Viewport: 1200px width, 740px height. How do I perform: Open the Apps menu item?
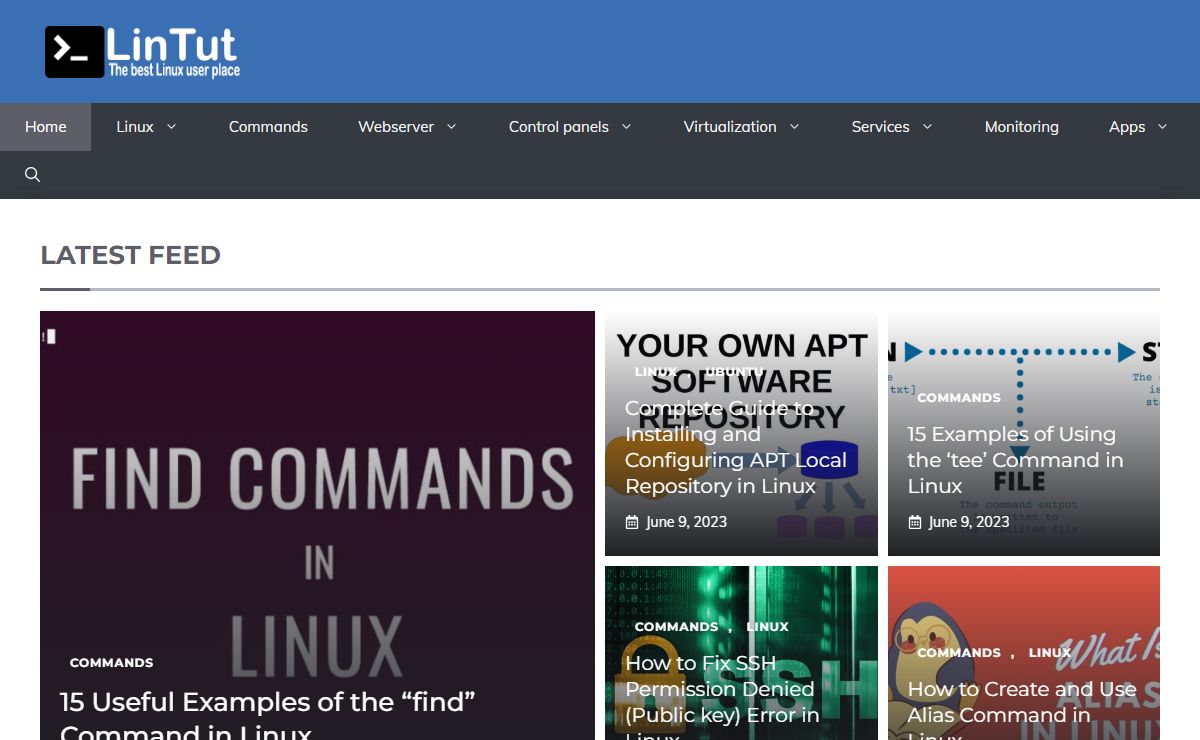click(x=1127, y=127)
